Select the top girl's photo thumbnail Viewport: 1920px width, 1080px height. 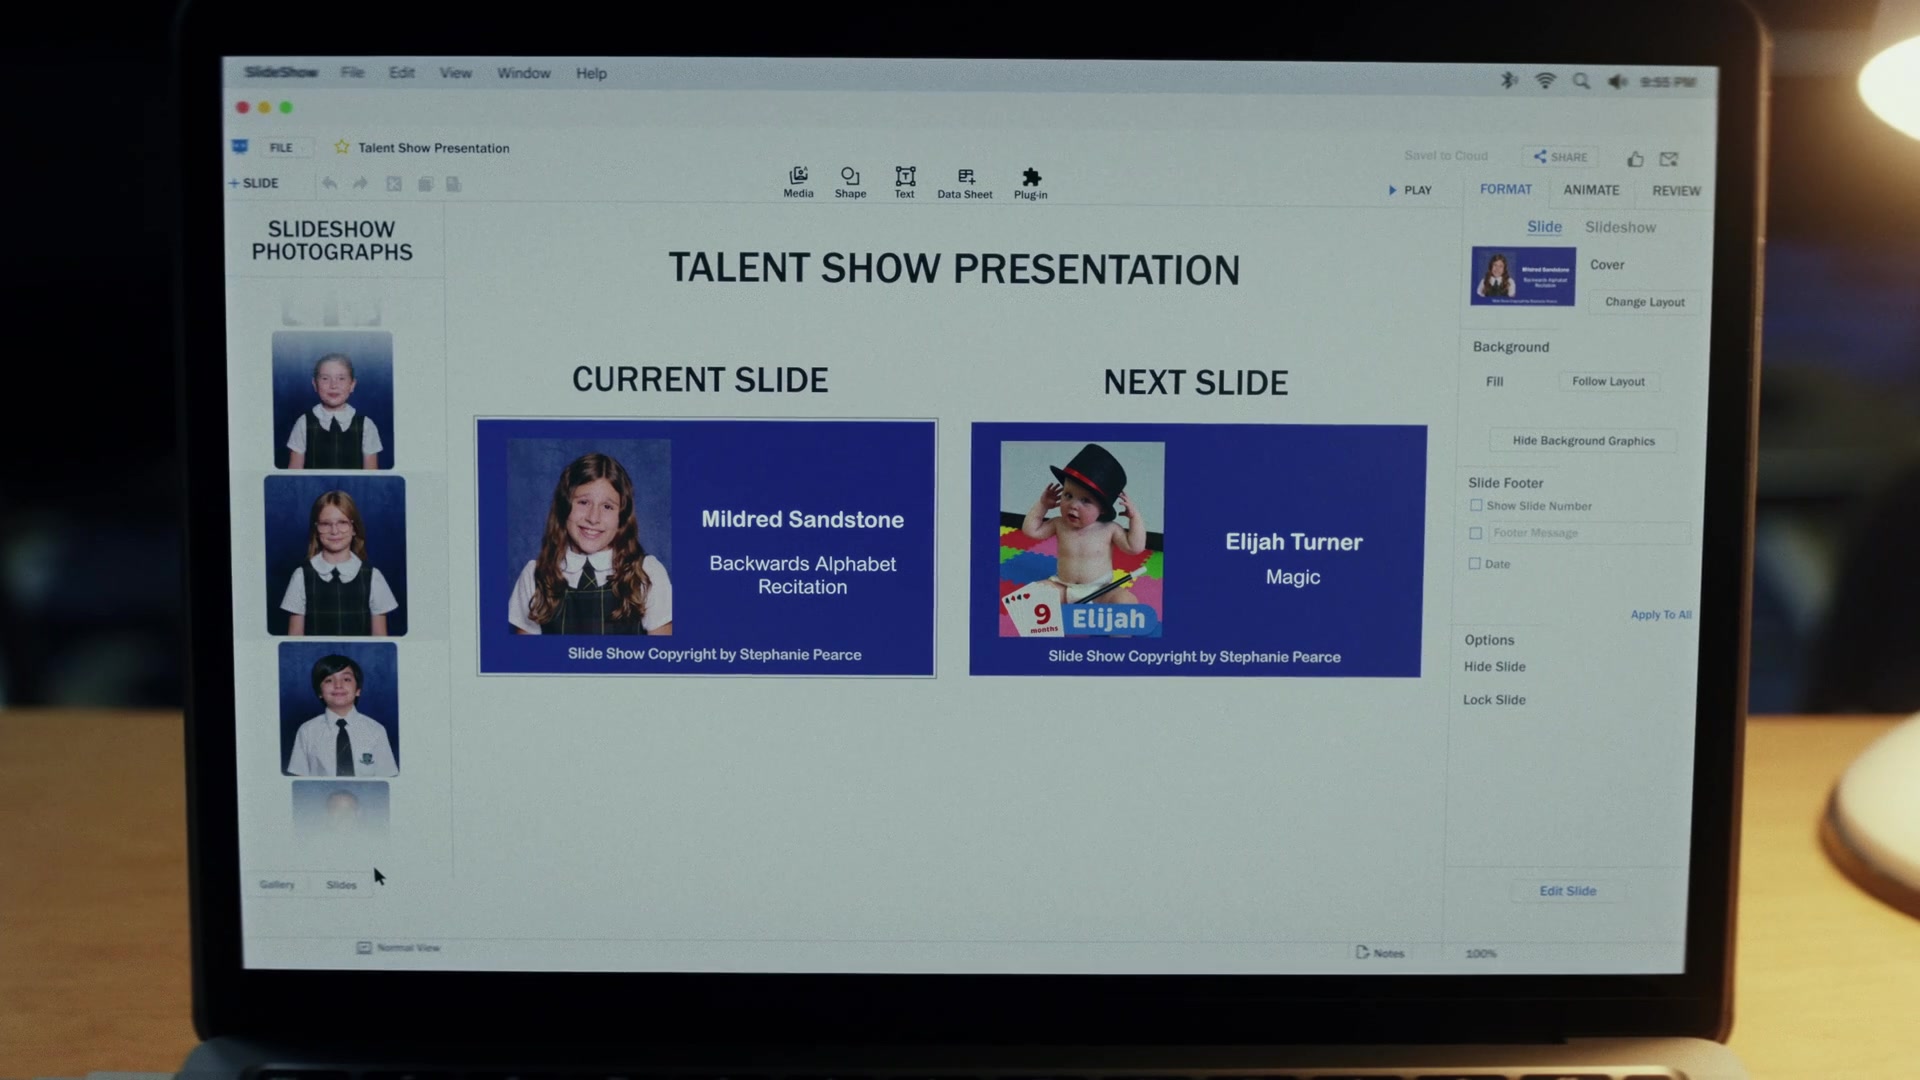coord(333,400)
